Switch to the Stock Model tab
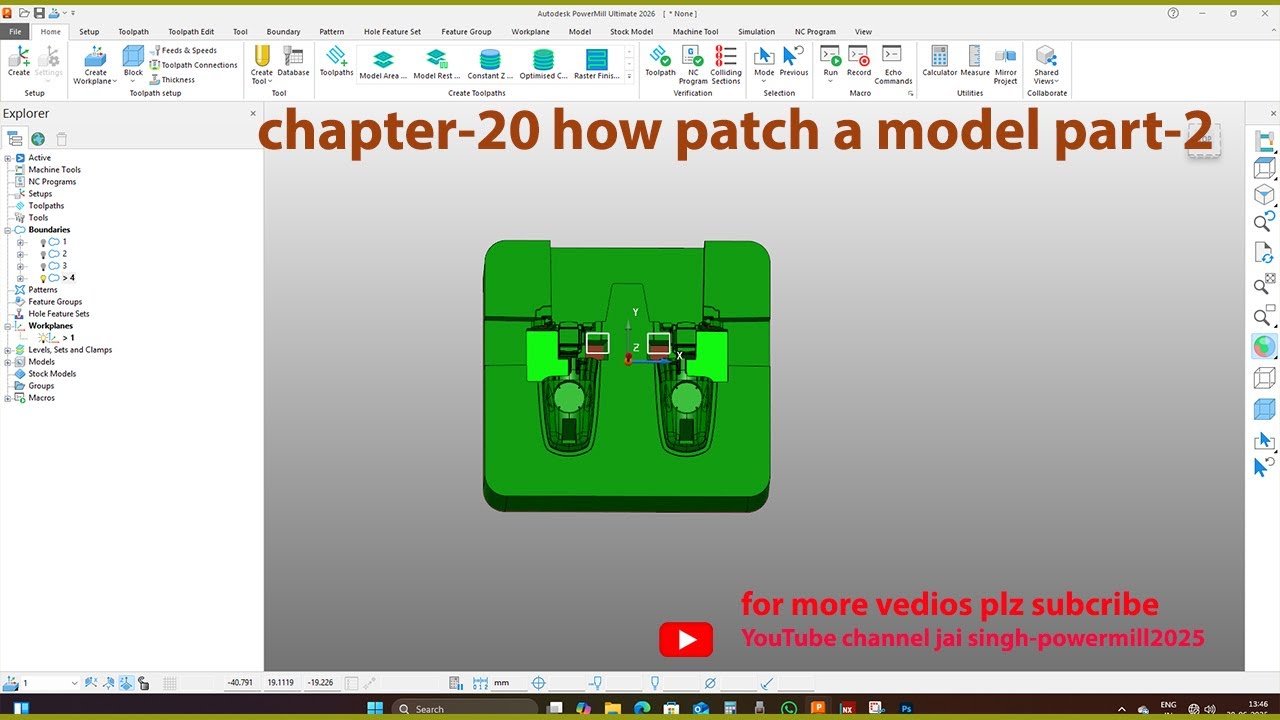This screenshot has height=720, width=1280. pos(631,32)
